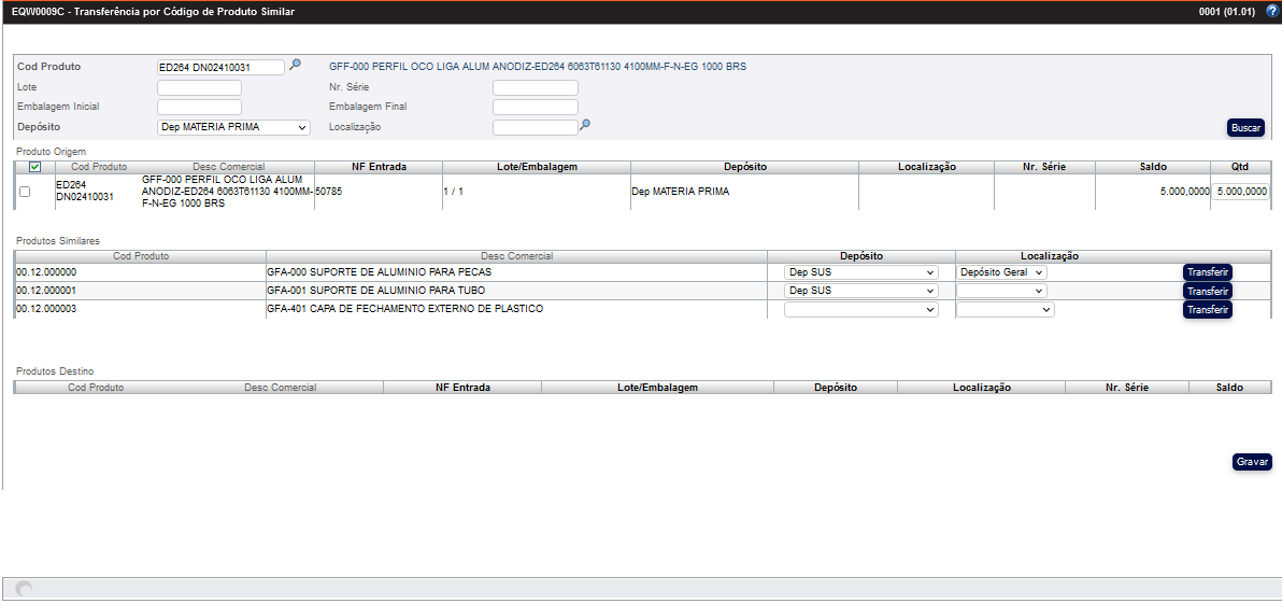Click the Embalagem Final input field

click(535, 107)
